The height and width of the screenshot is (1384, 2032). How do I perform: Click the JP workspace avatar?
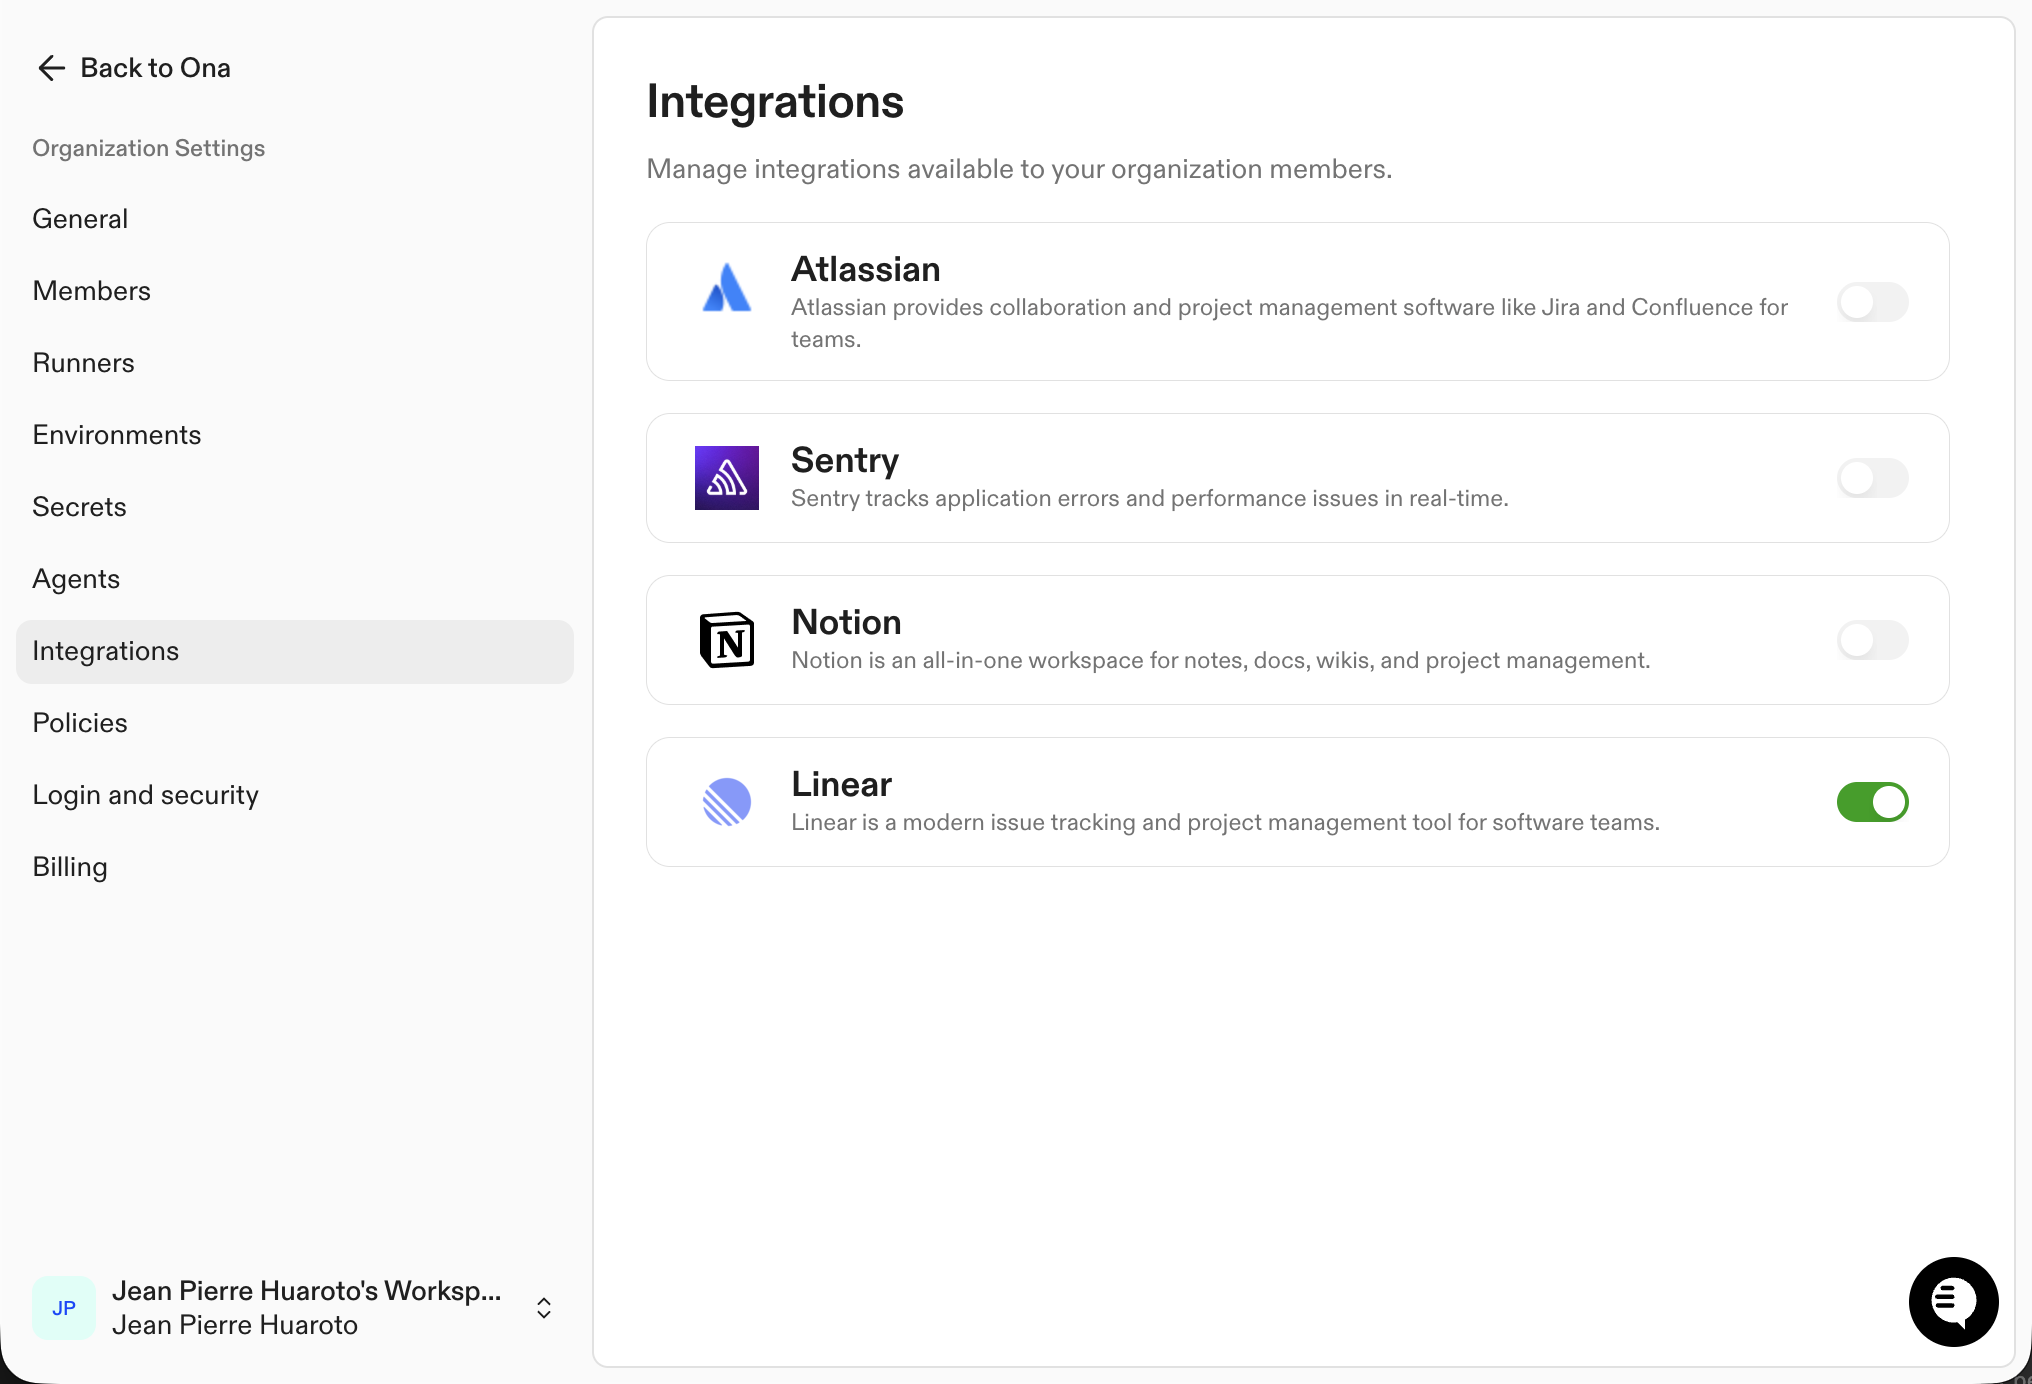63,1307
